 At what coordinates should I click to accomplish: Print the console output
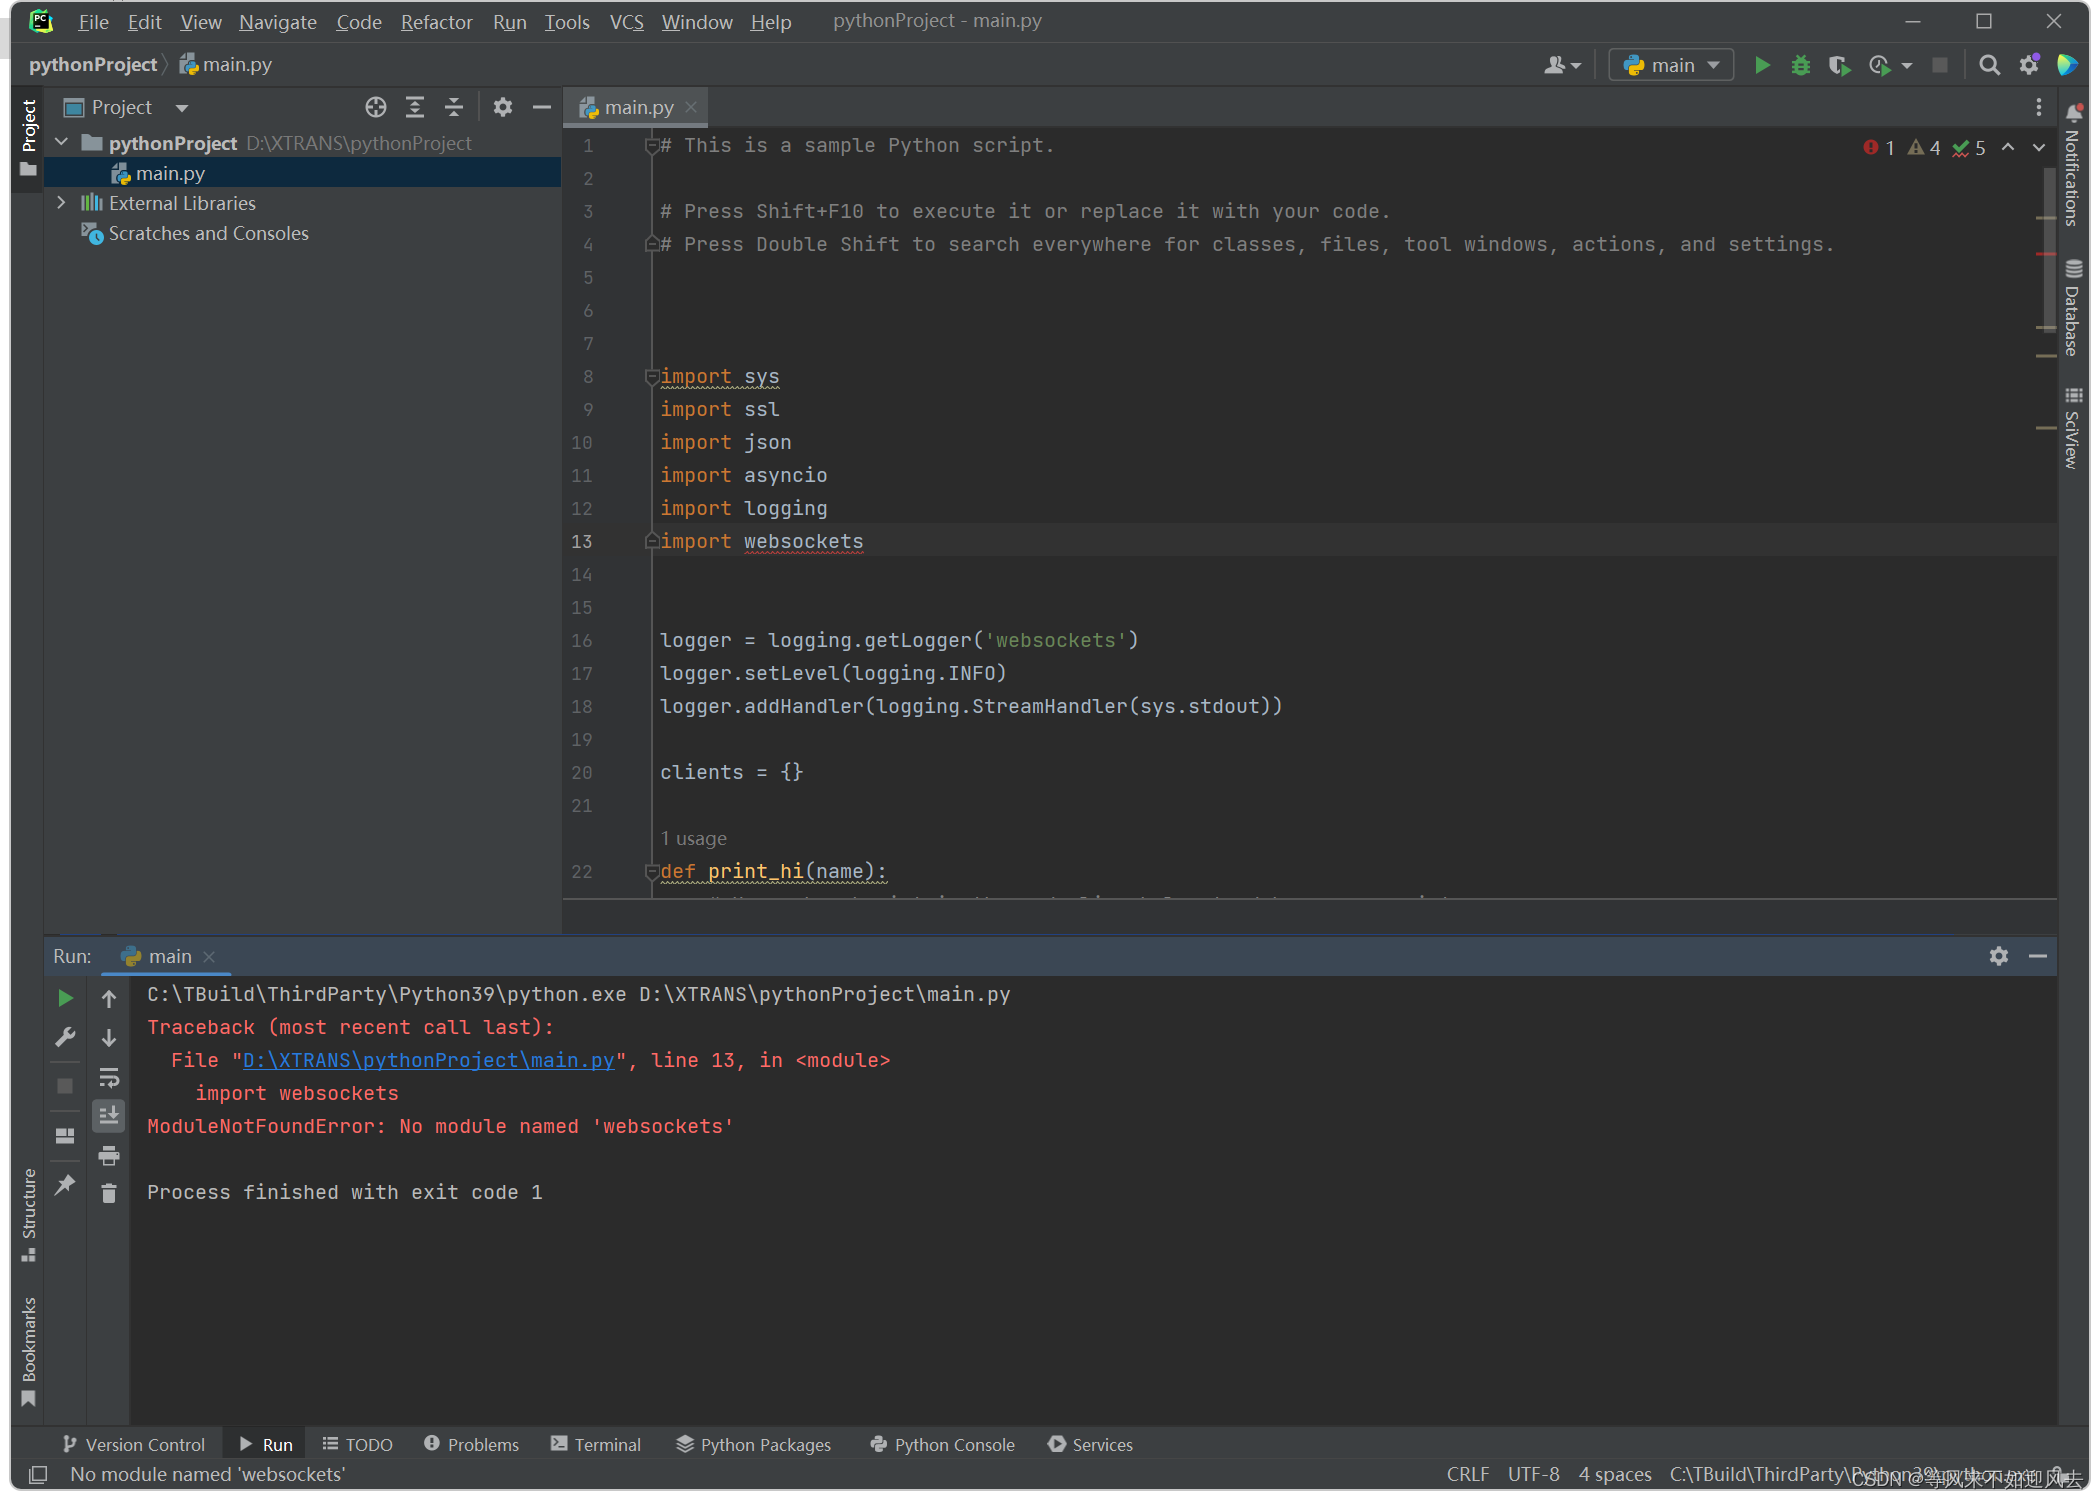pyautogui.click(x=109, y=1156)
